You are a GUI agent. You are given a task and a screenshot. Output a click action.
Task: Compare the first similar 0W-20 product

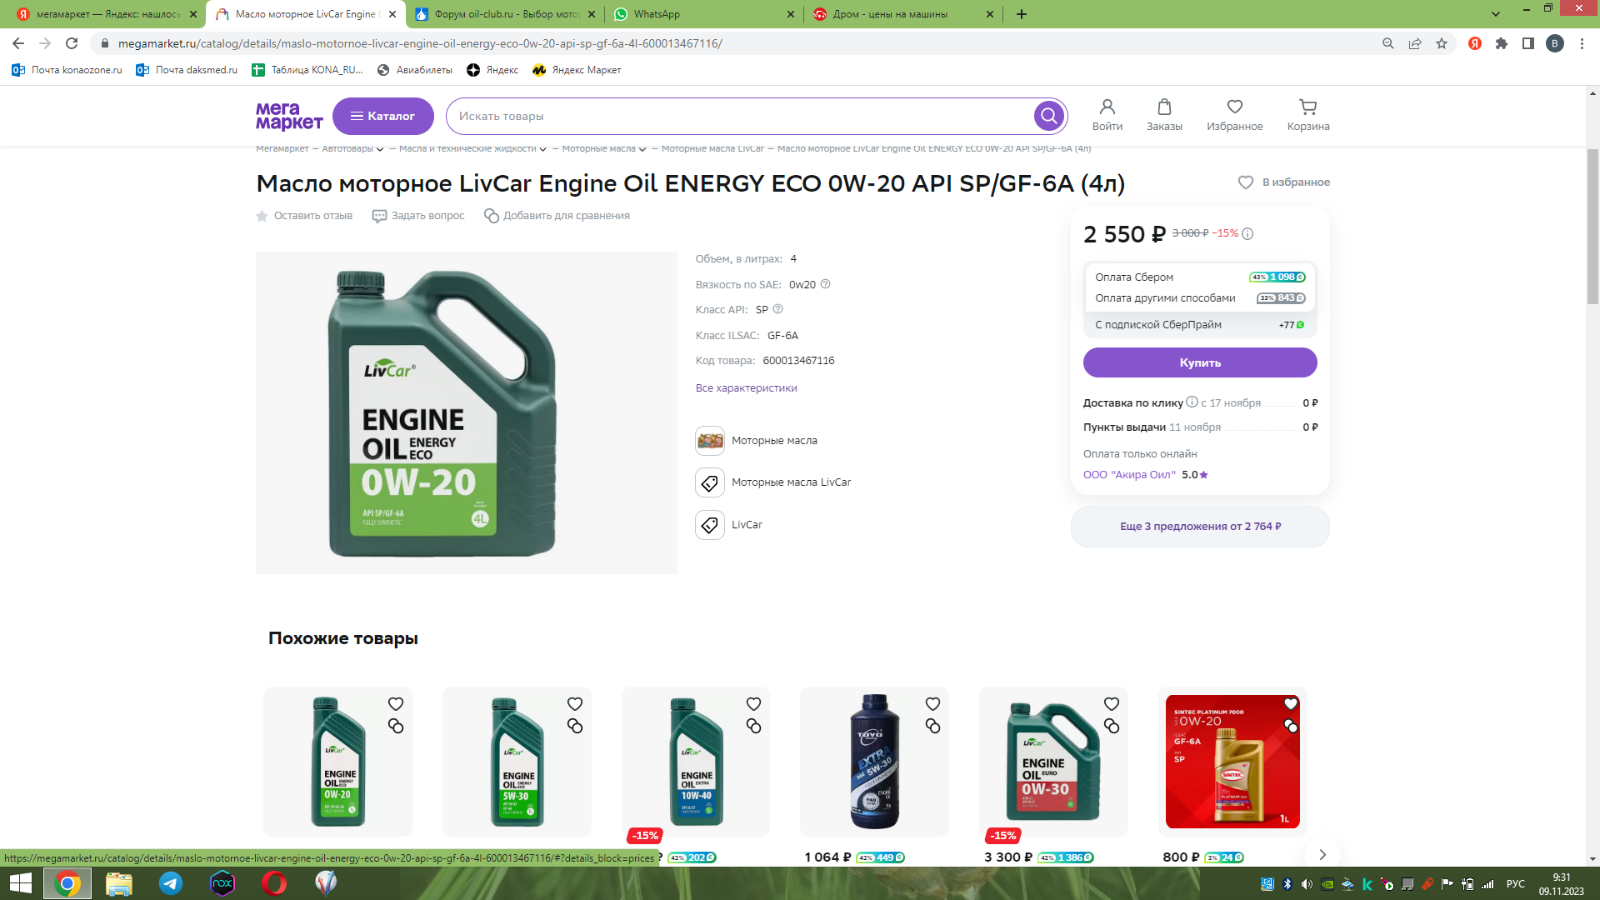click(x=396, y=726)
